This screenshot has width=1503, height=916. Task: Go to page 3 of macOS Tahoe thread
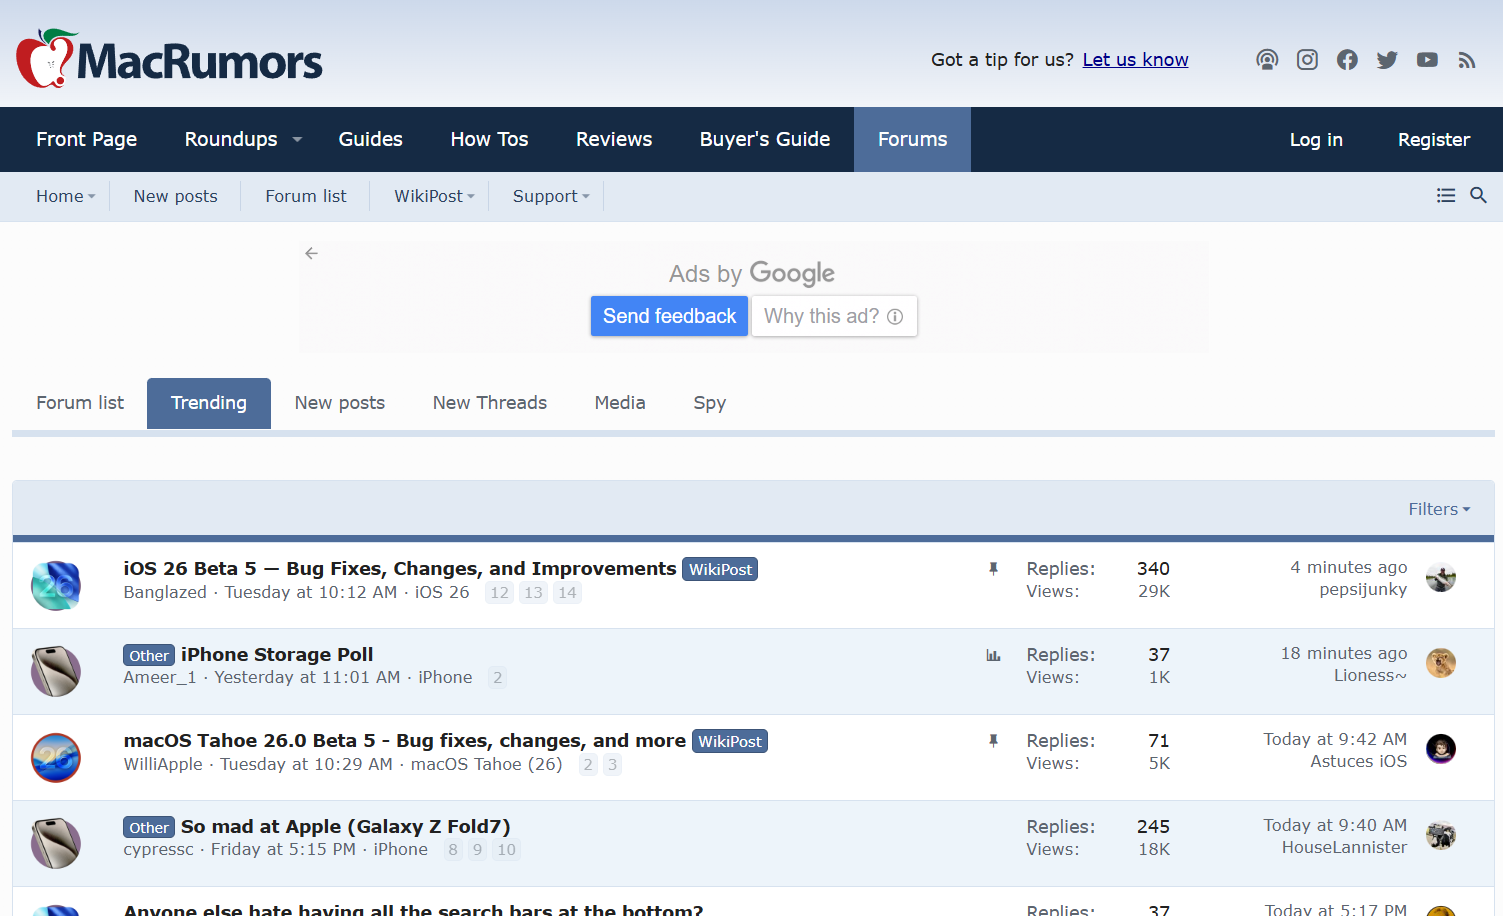pos(612,765)
